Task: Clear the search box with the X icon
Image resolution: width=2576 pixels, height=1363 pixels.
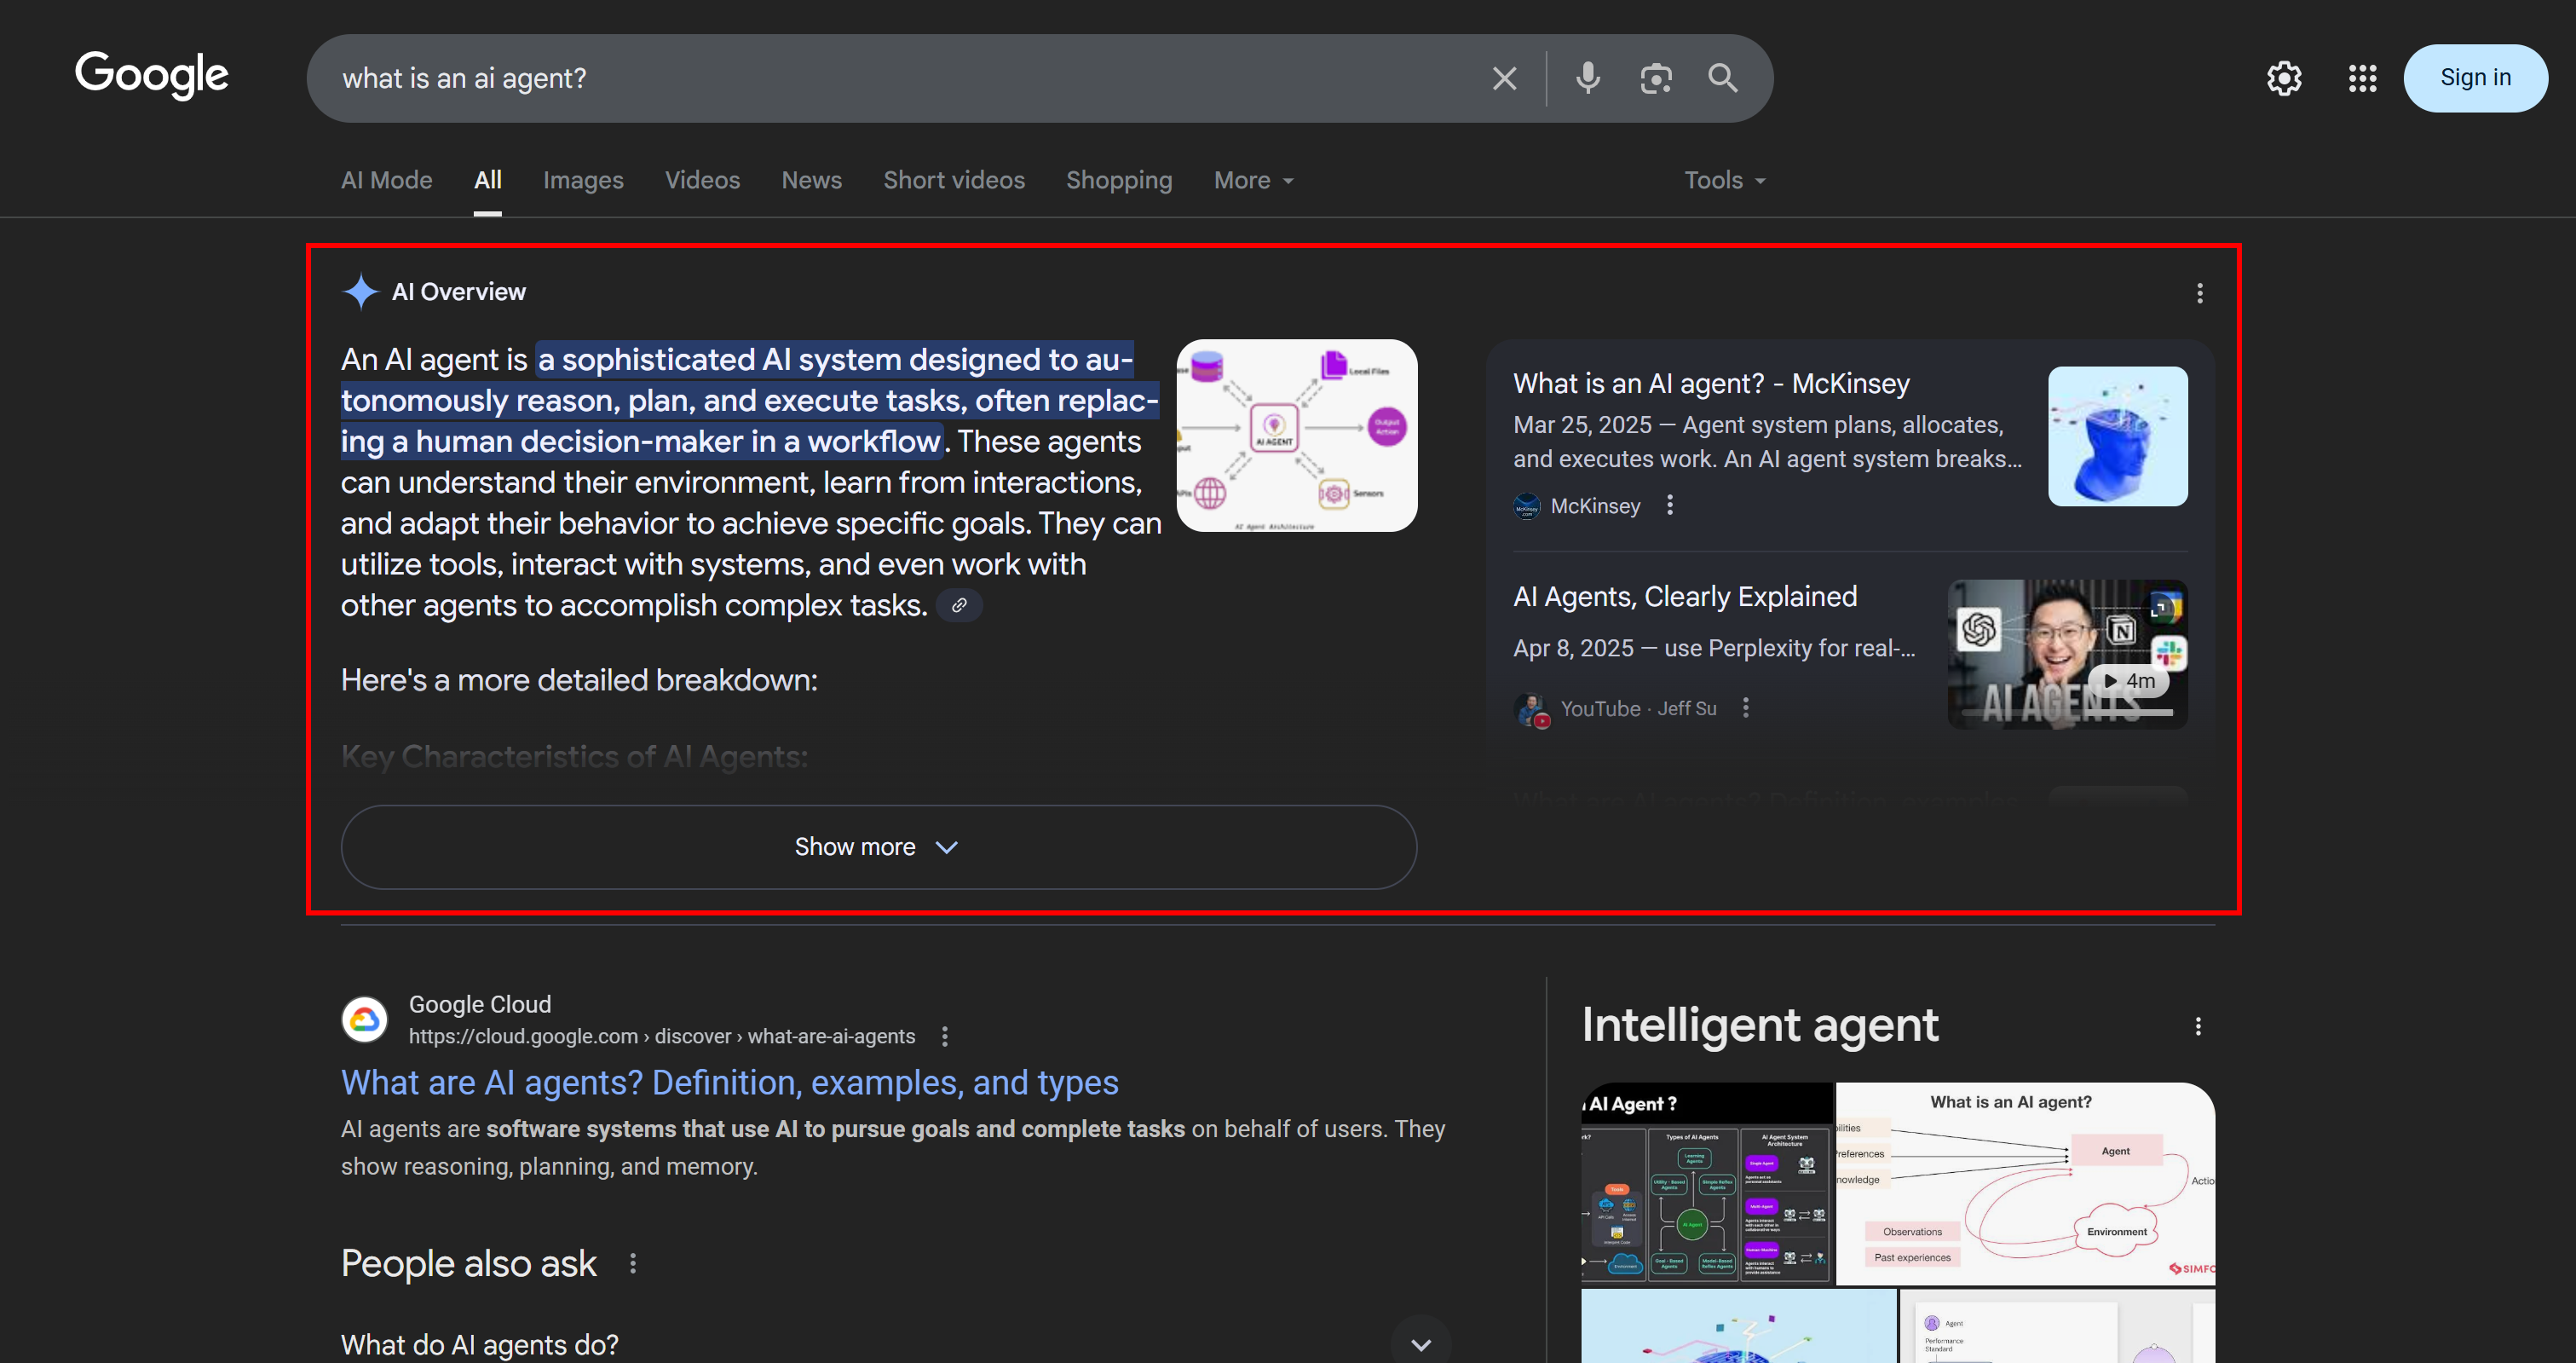Action: (x=1504, y=78)
